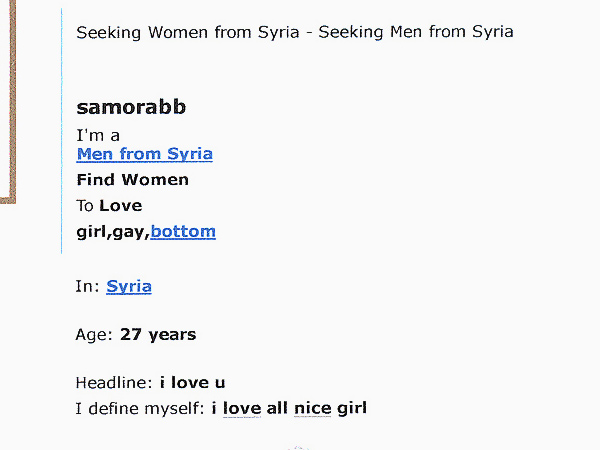Click the underlined "bottom" tag link
Image resolution: width=600 pixels, height=450 pixels.
pyautogui.click(x=183, y=232)
